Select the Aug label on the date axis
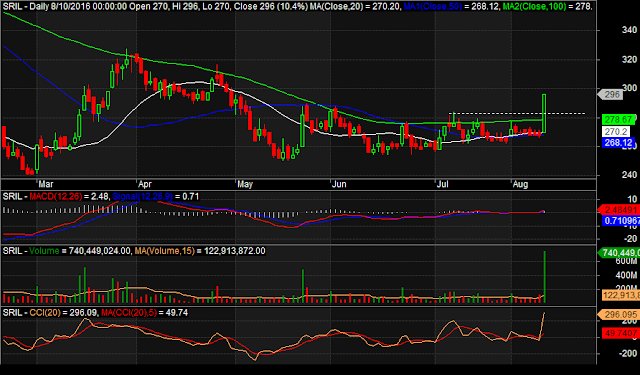Screen dimensions: 640x375 [x=520, y=184]
